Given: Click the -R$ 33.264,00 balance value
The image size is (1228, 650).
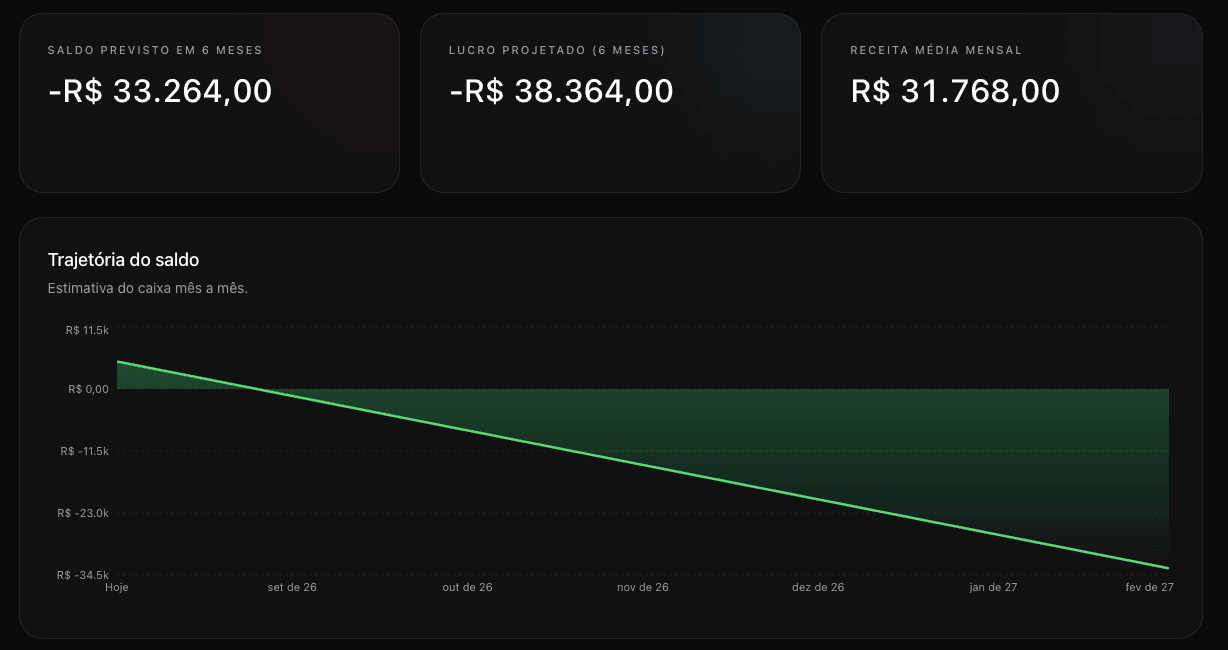Looking at the screenshot, I should tap(160, 91).
